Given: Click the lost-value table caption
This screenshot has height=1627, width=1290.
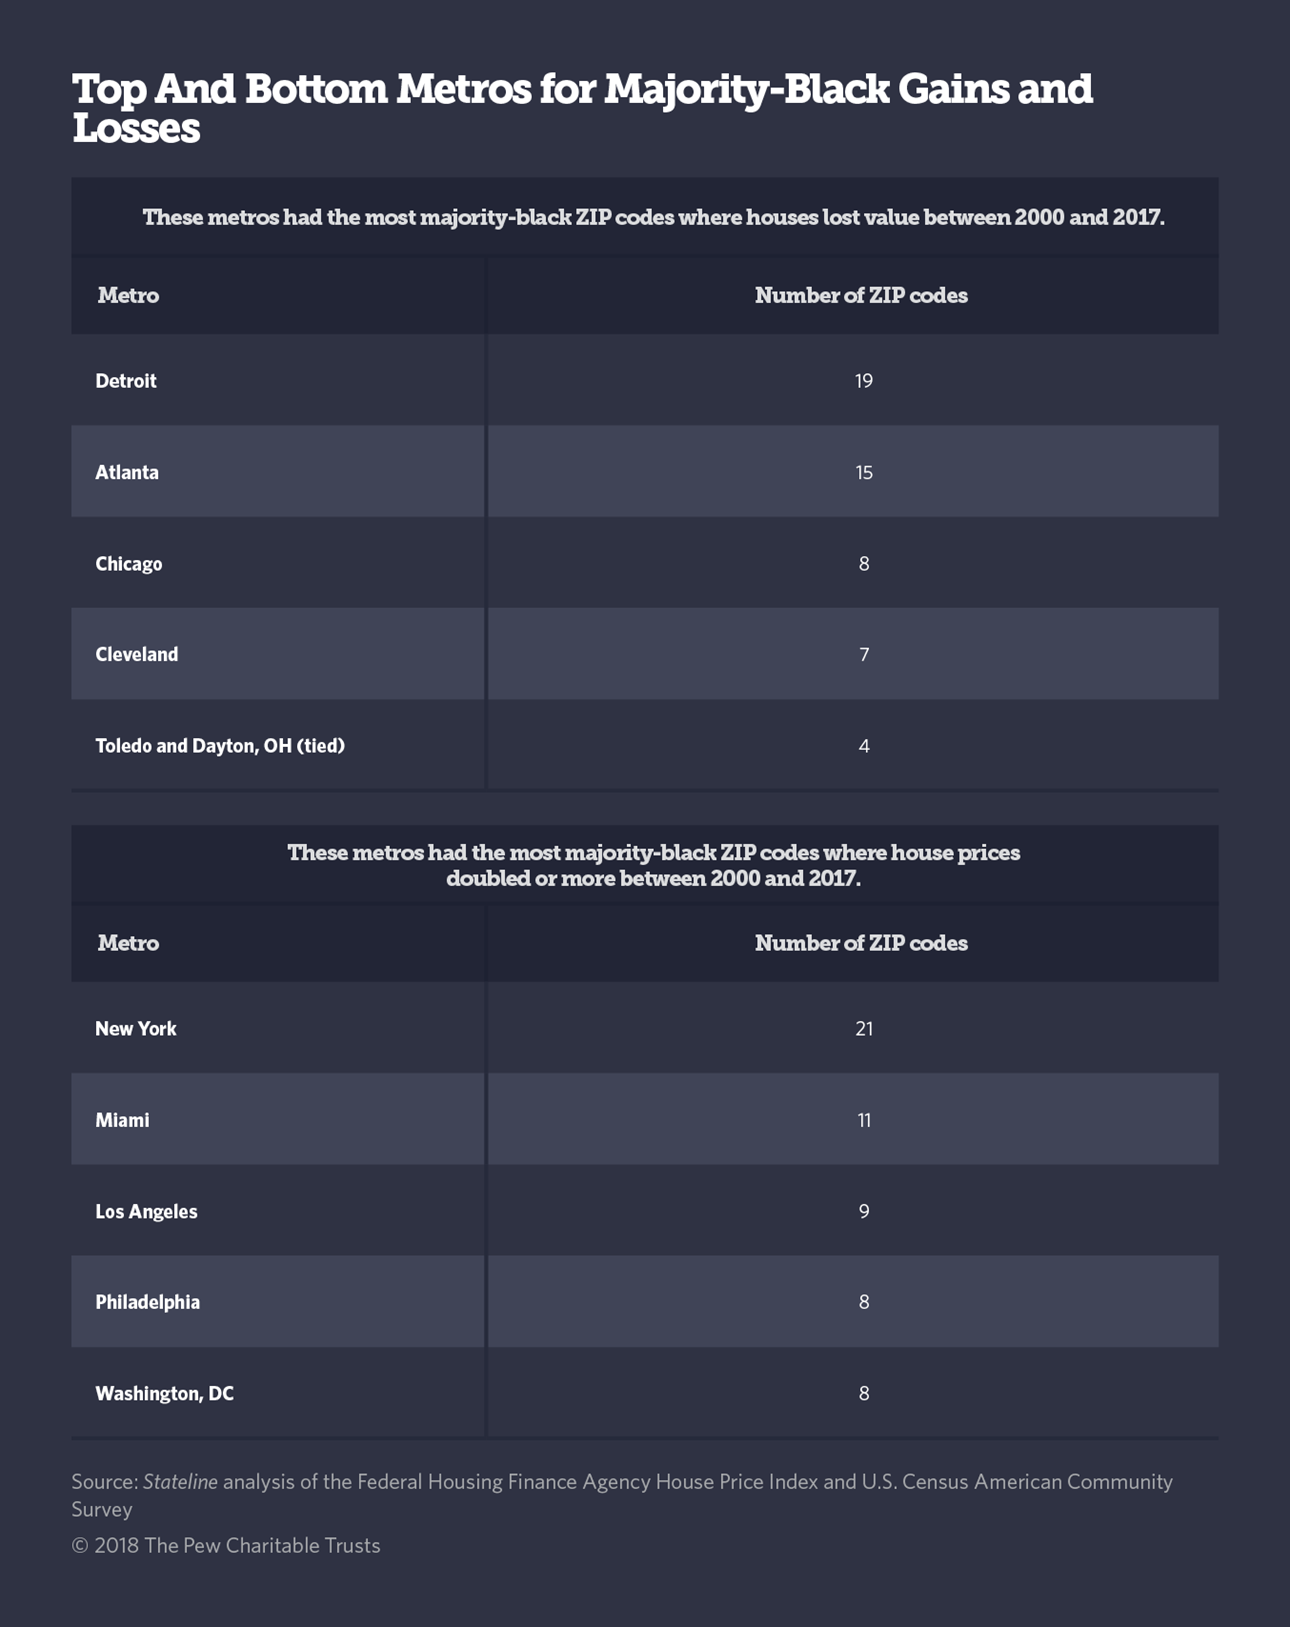Looking at the screenshot, I should (x=653, y=217).
